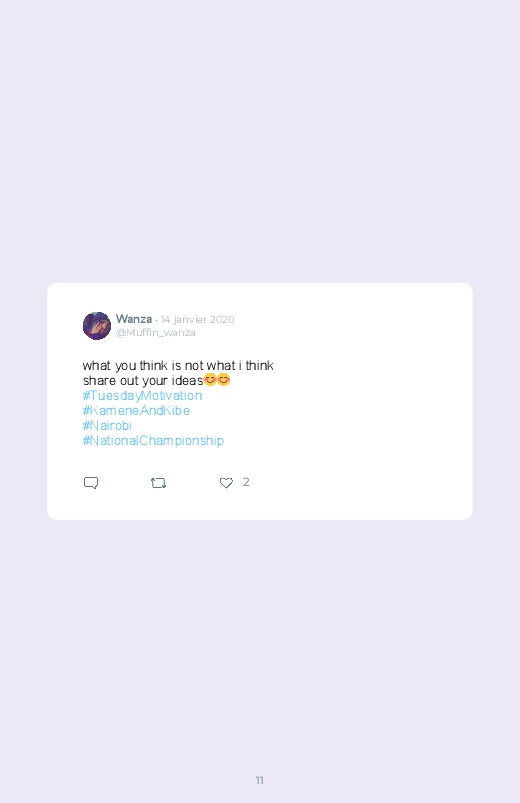
Task: Open Wanza's round profile avatar
Action: click(x=97, y=326)
